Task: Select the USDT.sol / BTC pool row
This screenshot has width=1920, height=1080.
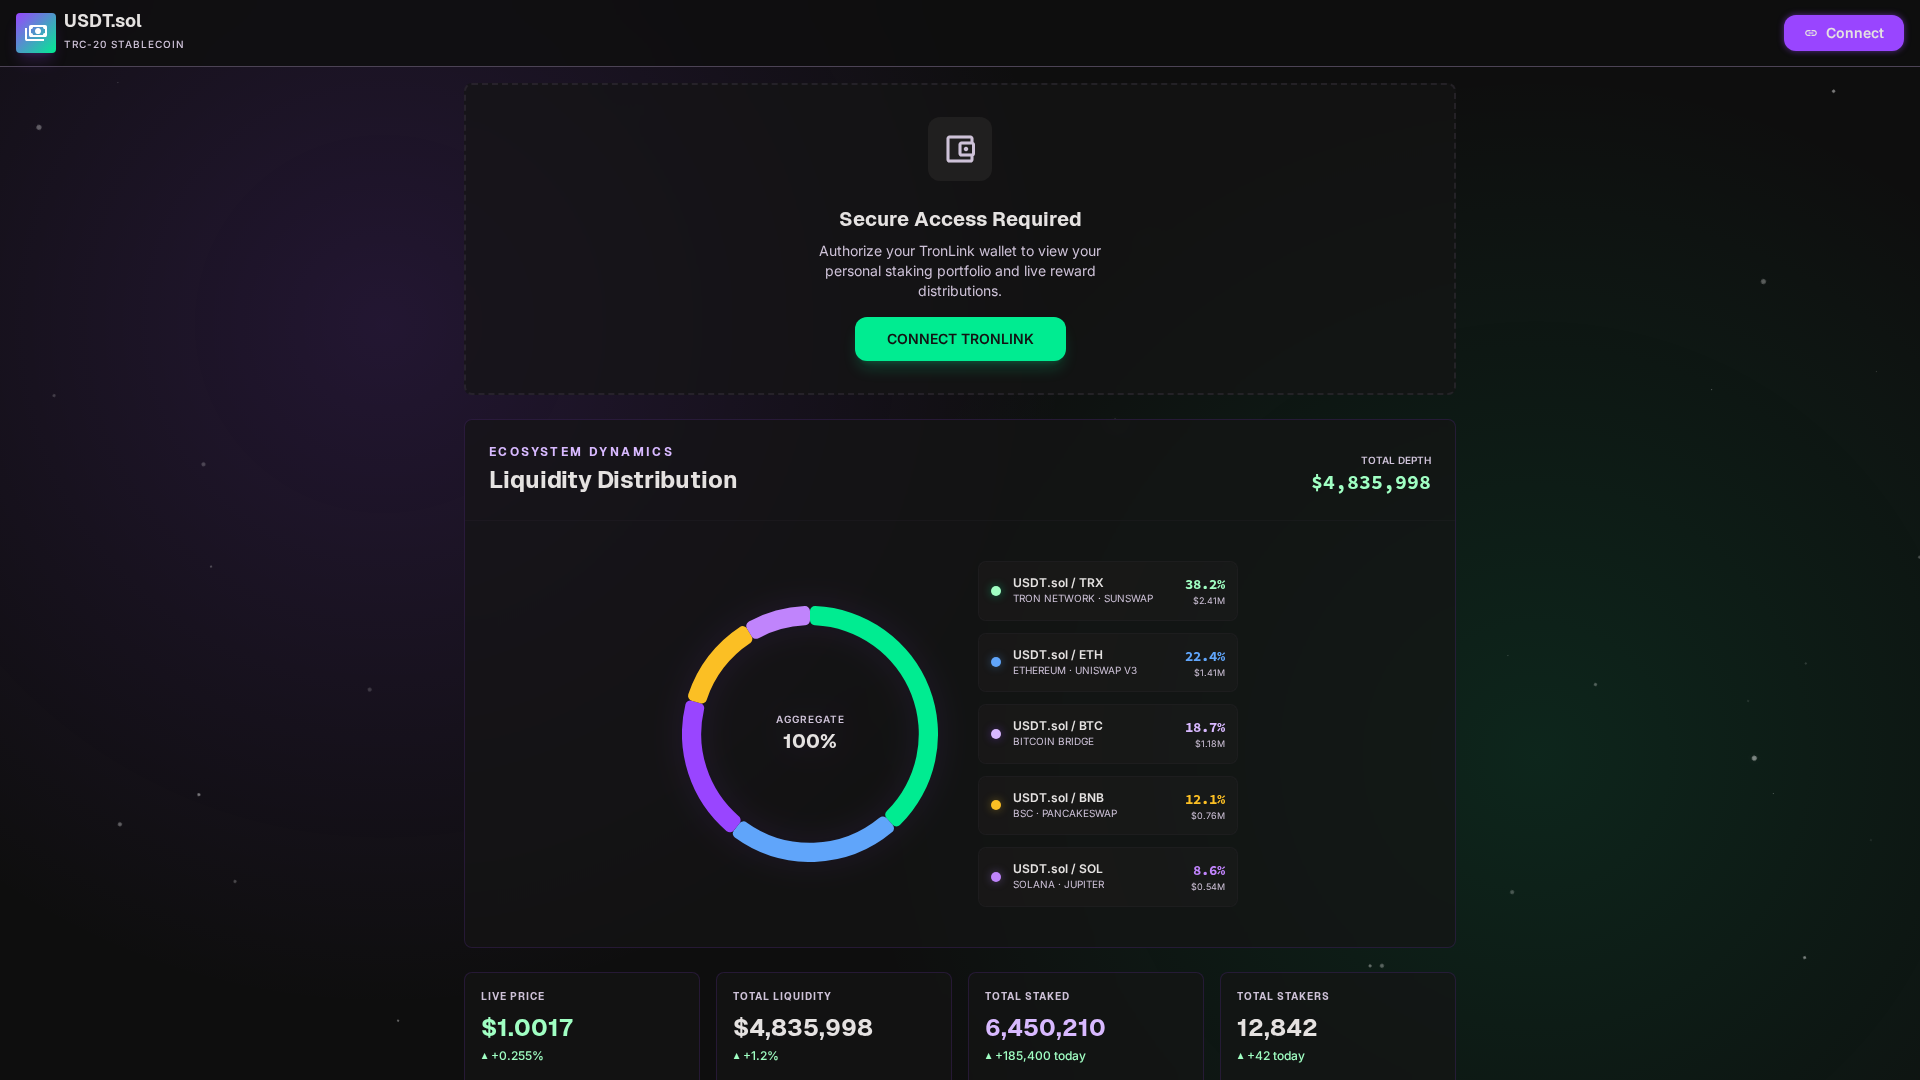Action: [1108, 734]
